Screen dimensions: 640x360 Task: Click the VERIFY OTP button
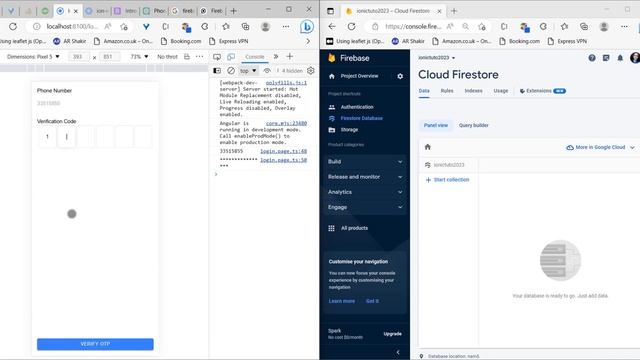[x=95, y=344]
